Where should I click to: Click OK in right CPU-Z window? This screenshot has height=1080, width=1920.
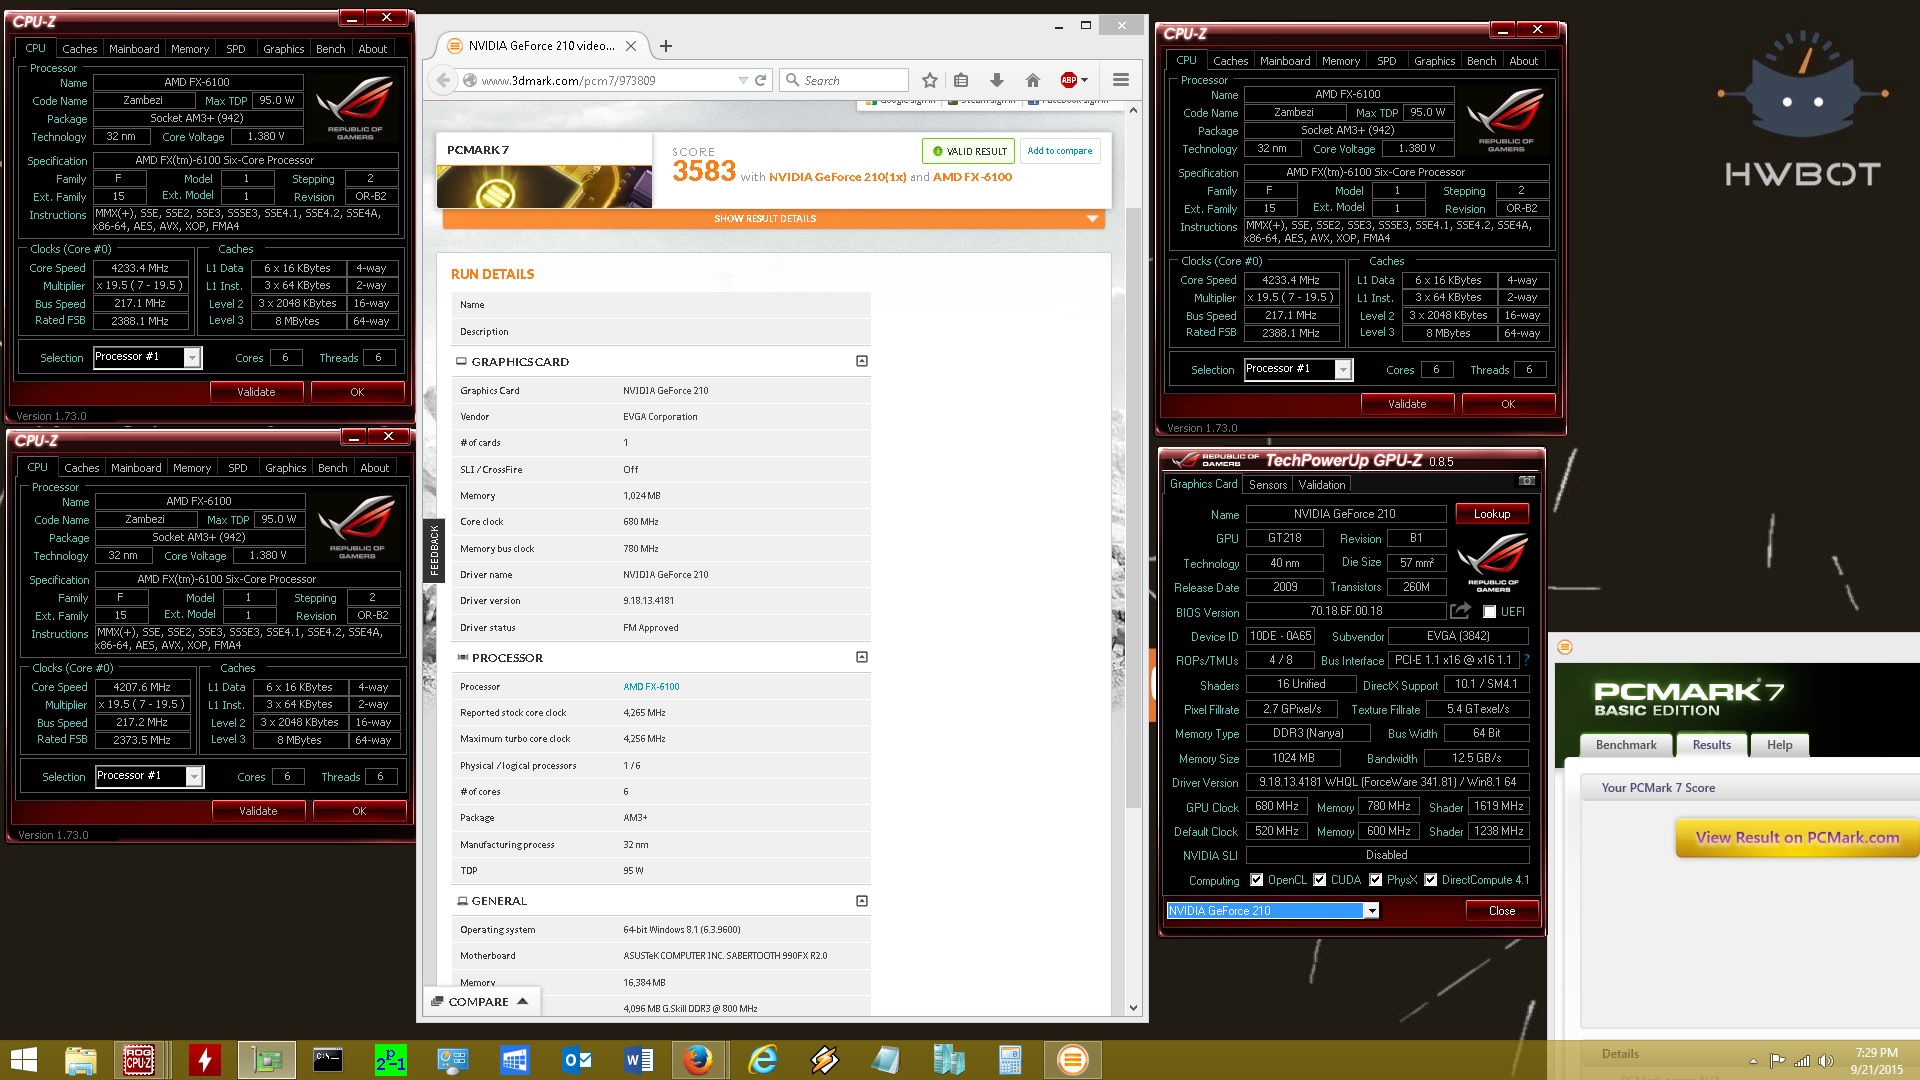1508,404
